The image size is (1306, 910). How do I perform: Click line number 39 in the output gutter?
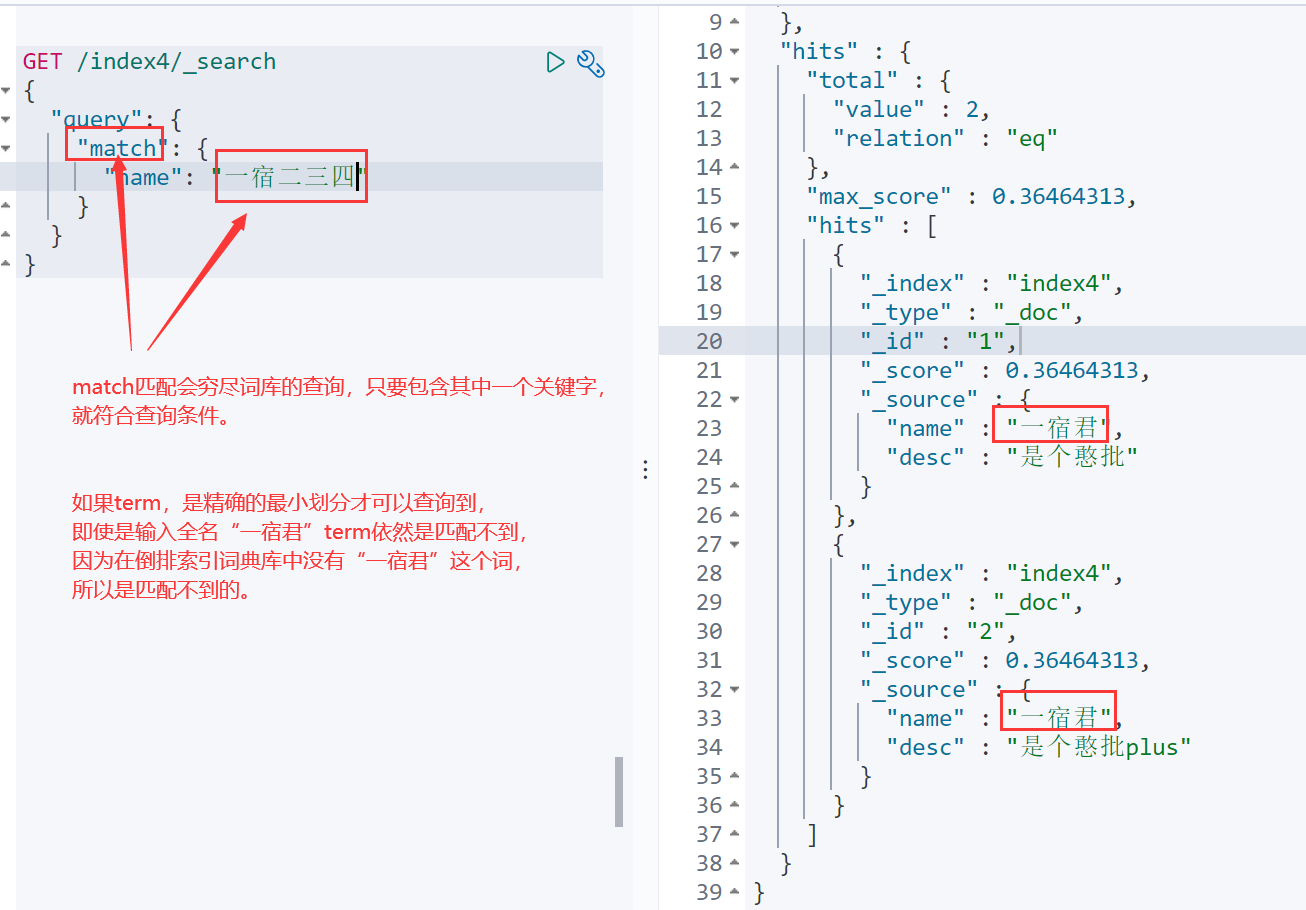pyautogui.click(x=709, y=892)
